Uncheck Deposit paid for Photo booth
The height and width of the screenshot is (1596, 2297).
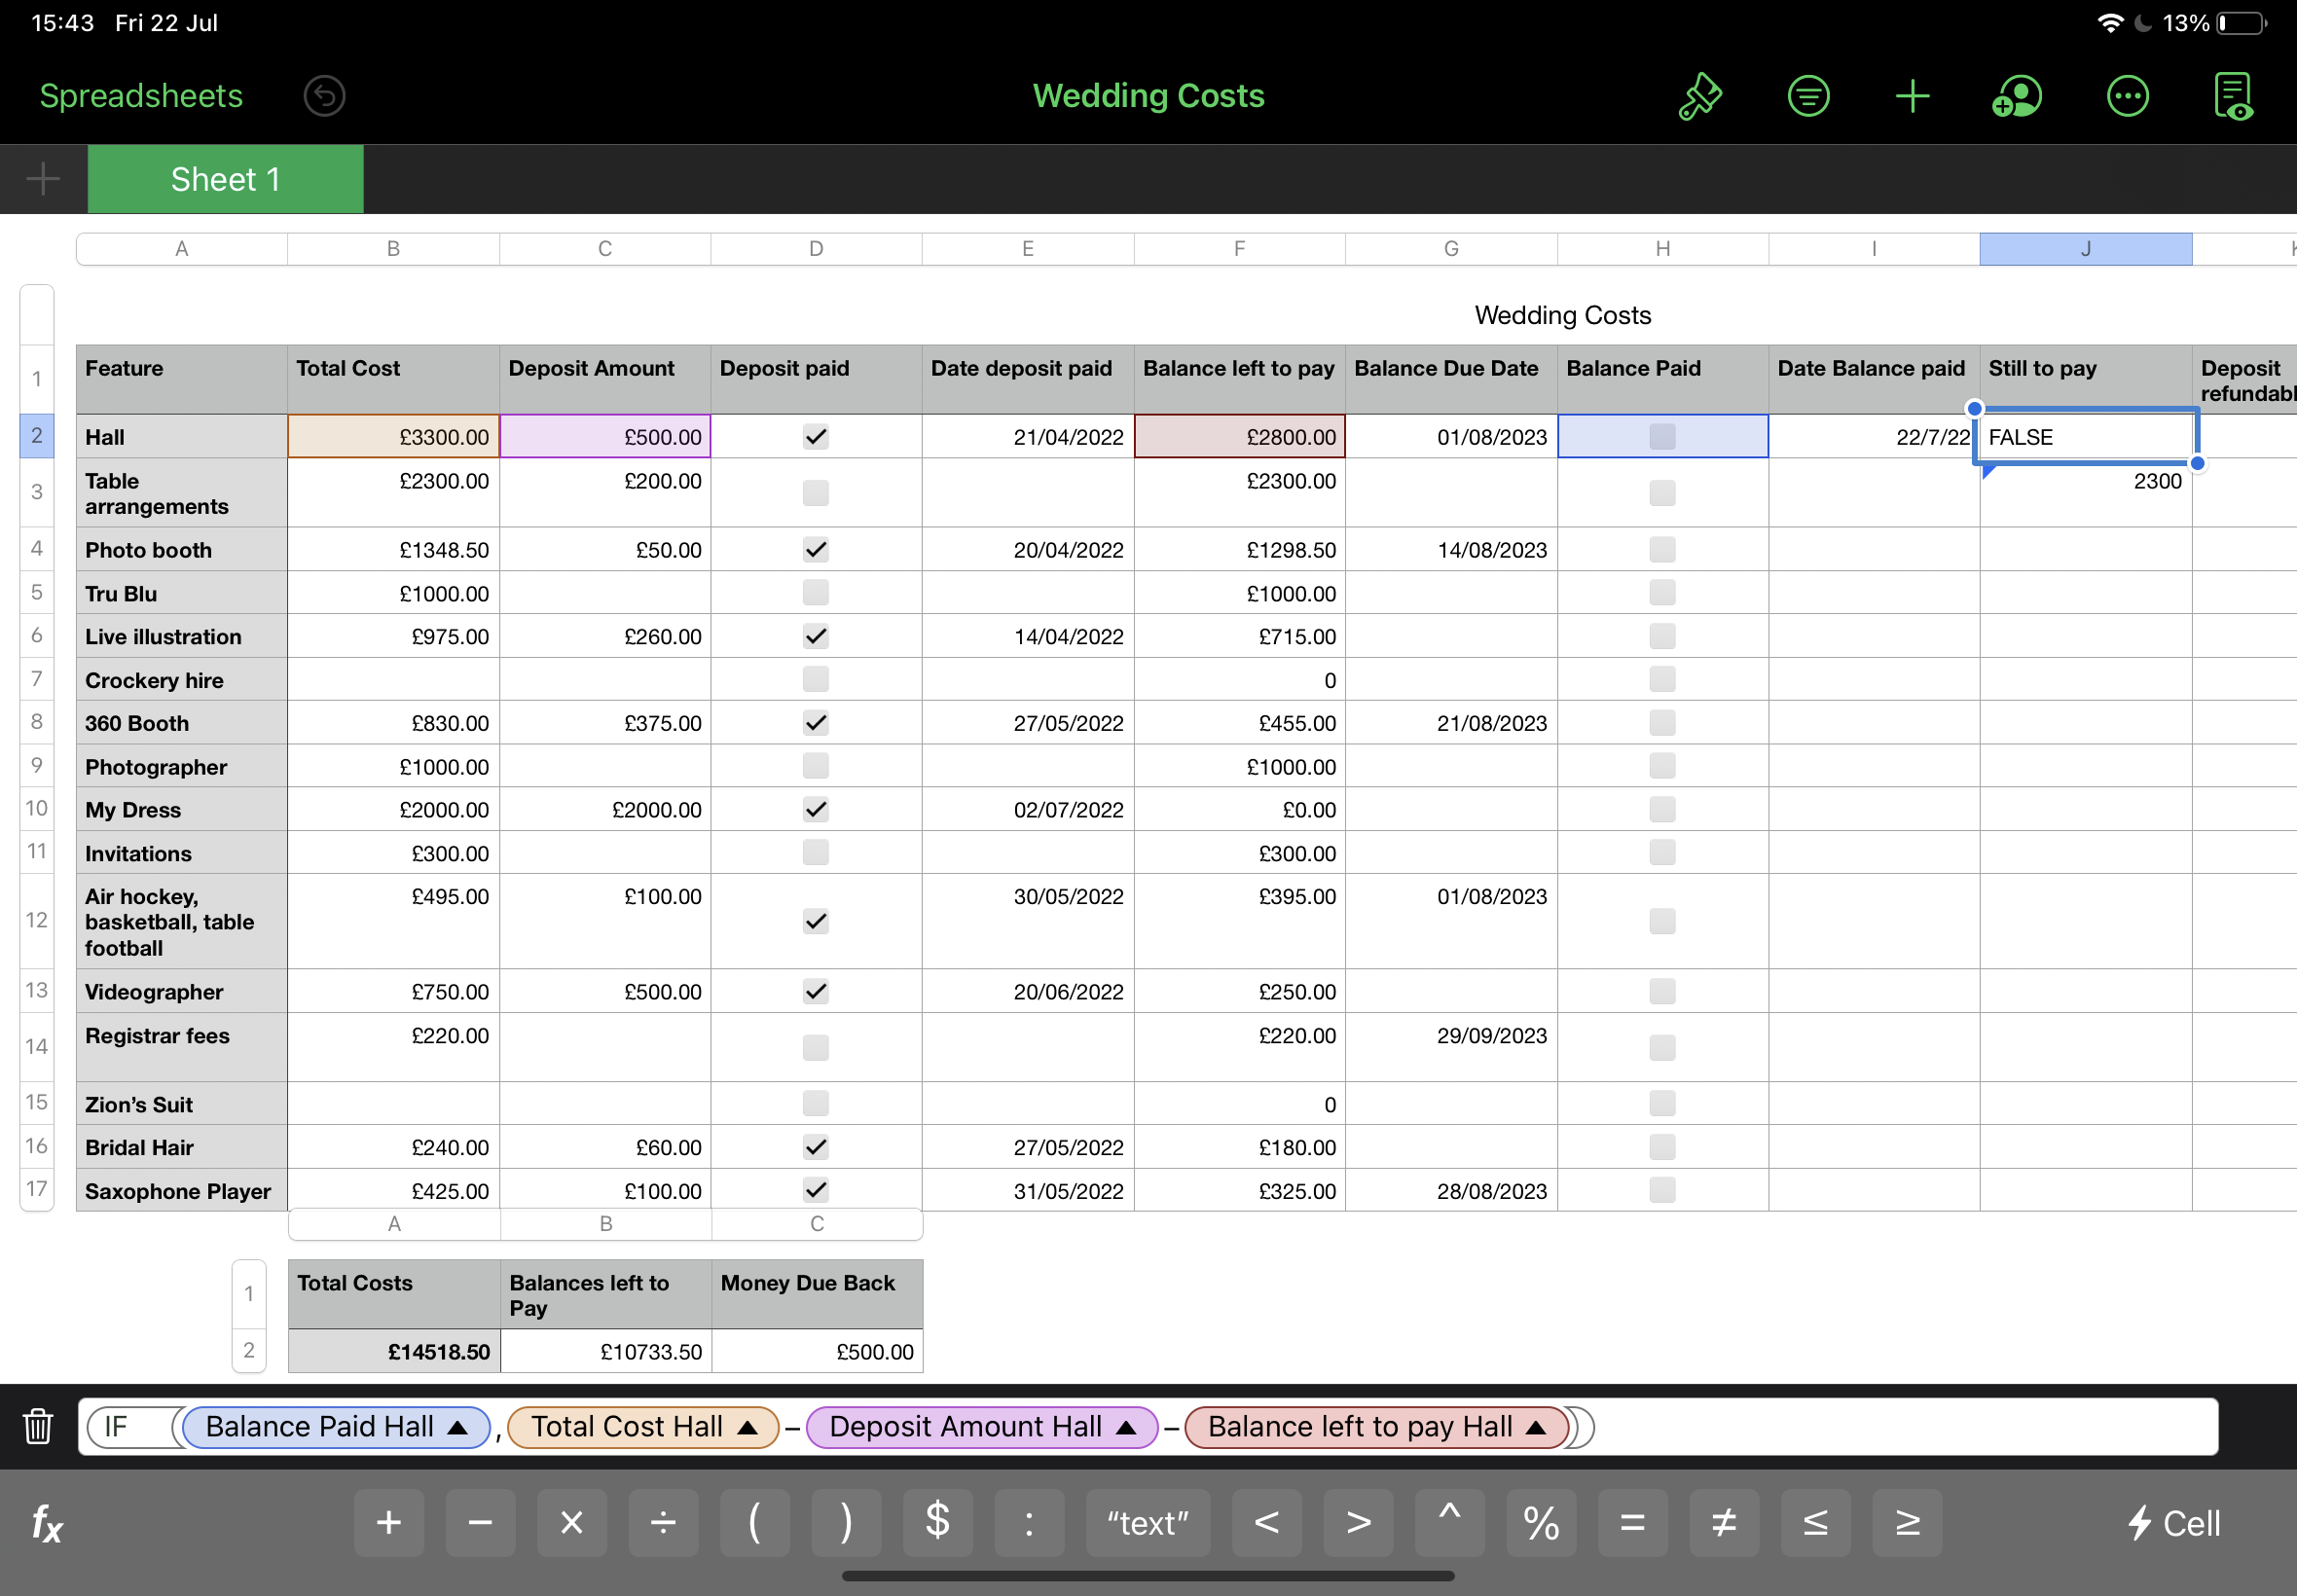point(816,550)
